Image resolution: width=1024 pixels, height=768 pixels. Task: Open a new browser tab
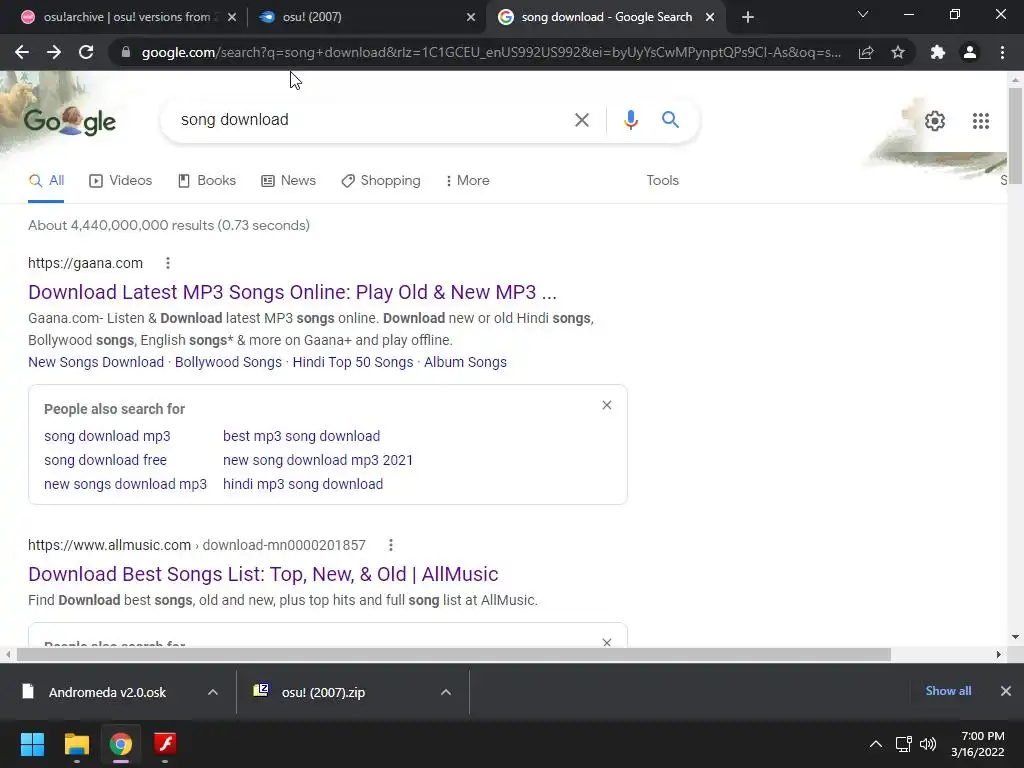tap(748, 17)
